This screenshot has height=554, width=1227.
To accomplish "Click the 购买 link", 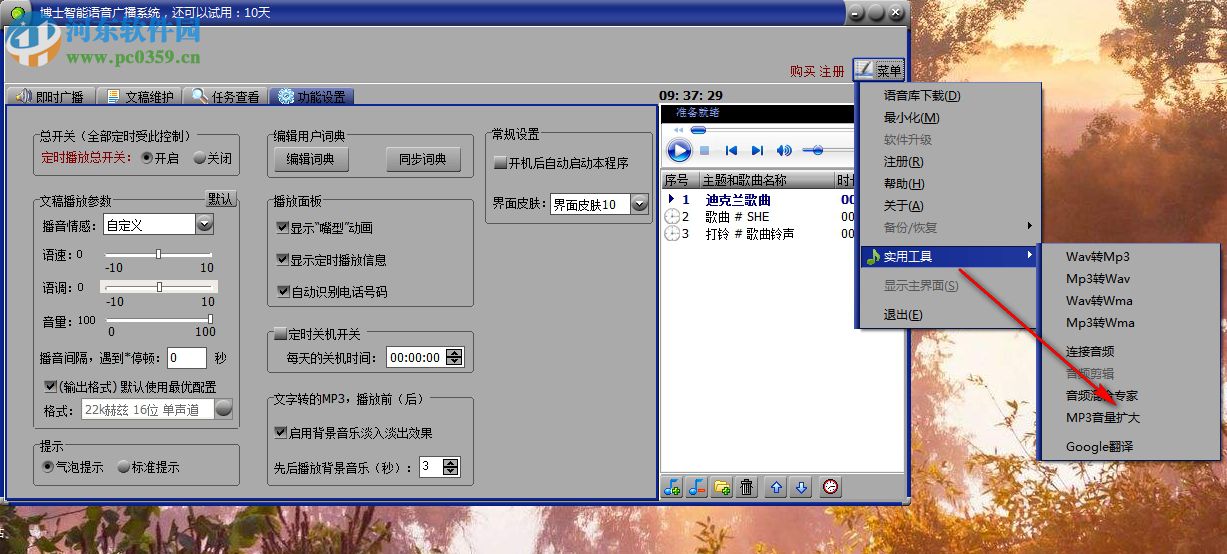I will (803, 71).
